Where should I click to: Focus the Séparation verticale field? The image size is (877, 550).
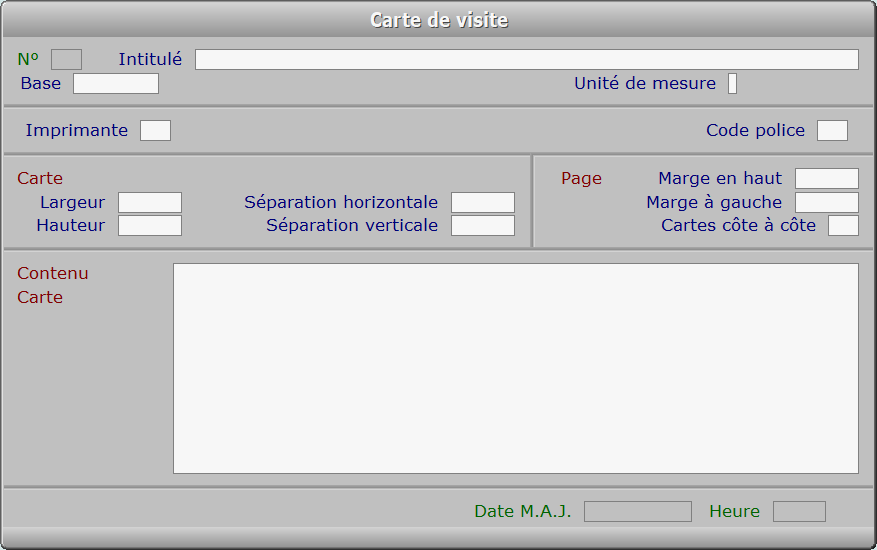[483, 225]
